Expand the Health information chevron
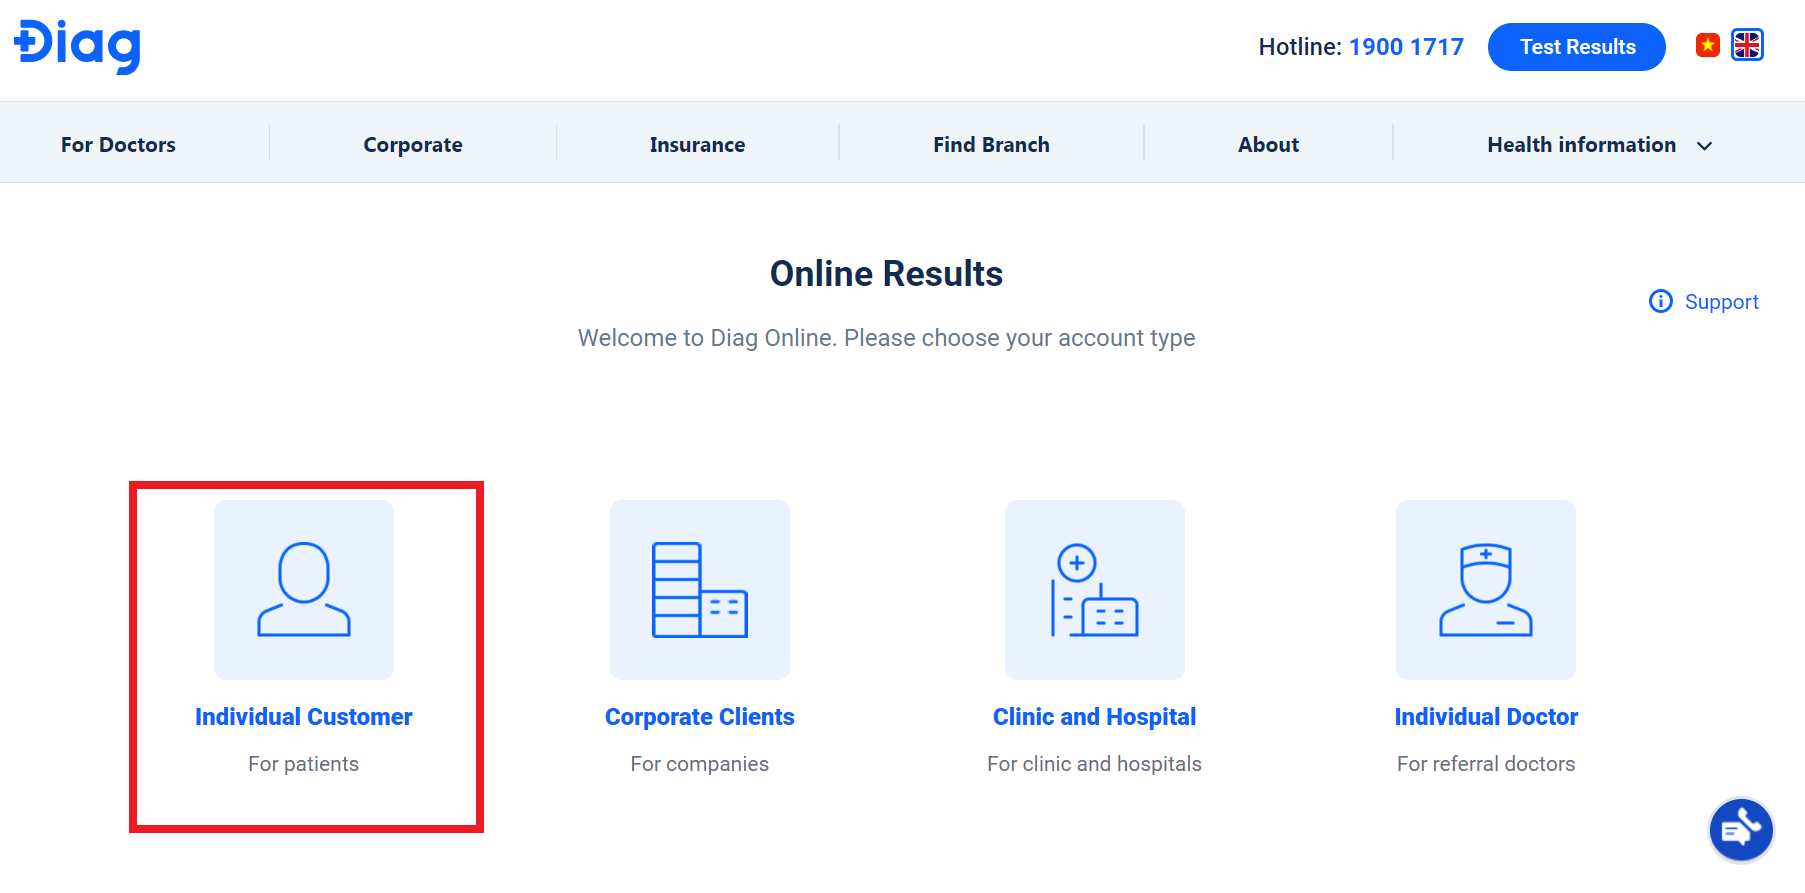1805x893 pixels. point(1705,146)
